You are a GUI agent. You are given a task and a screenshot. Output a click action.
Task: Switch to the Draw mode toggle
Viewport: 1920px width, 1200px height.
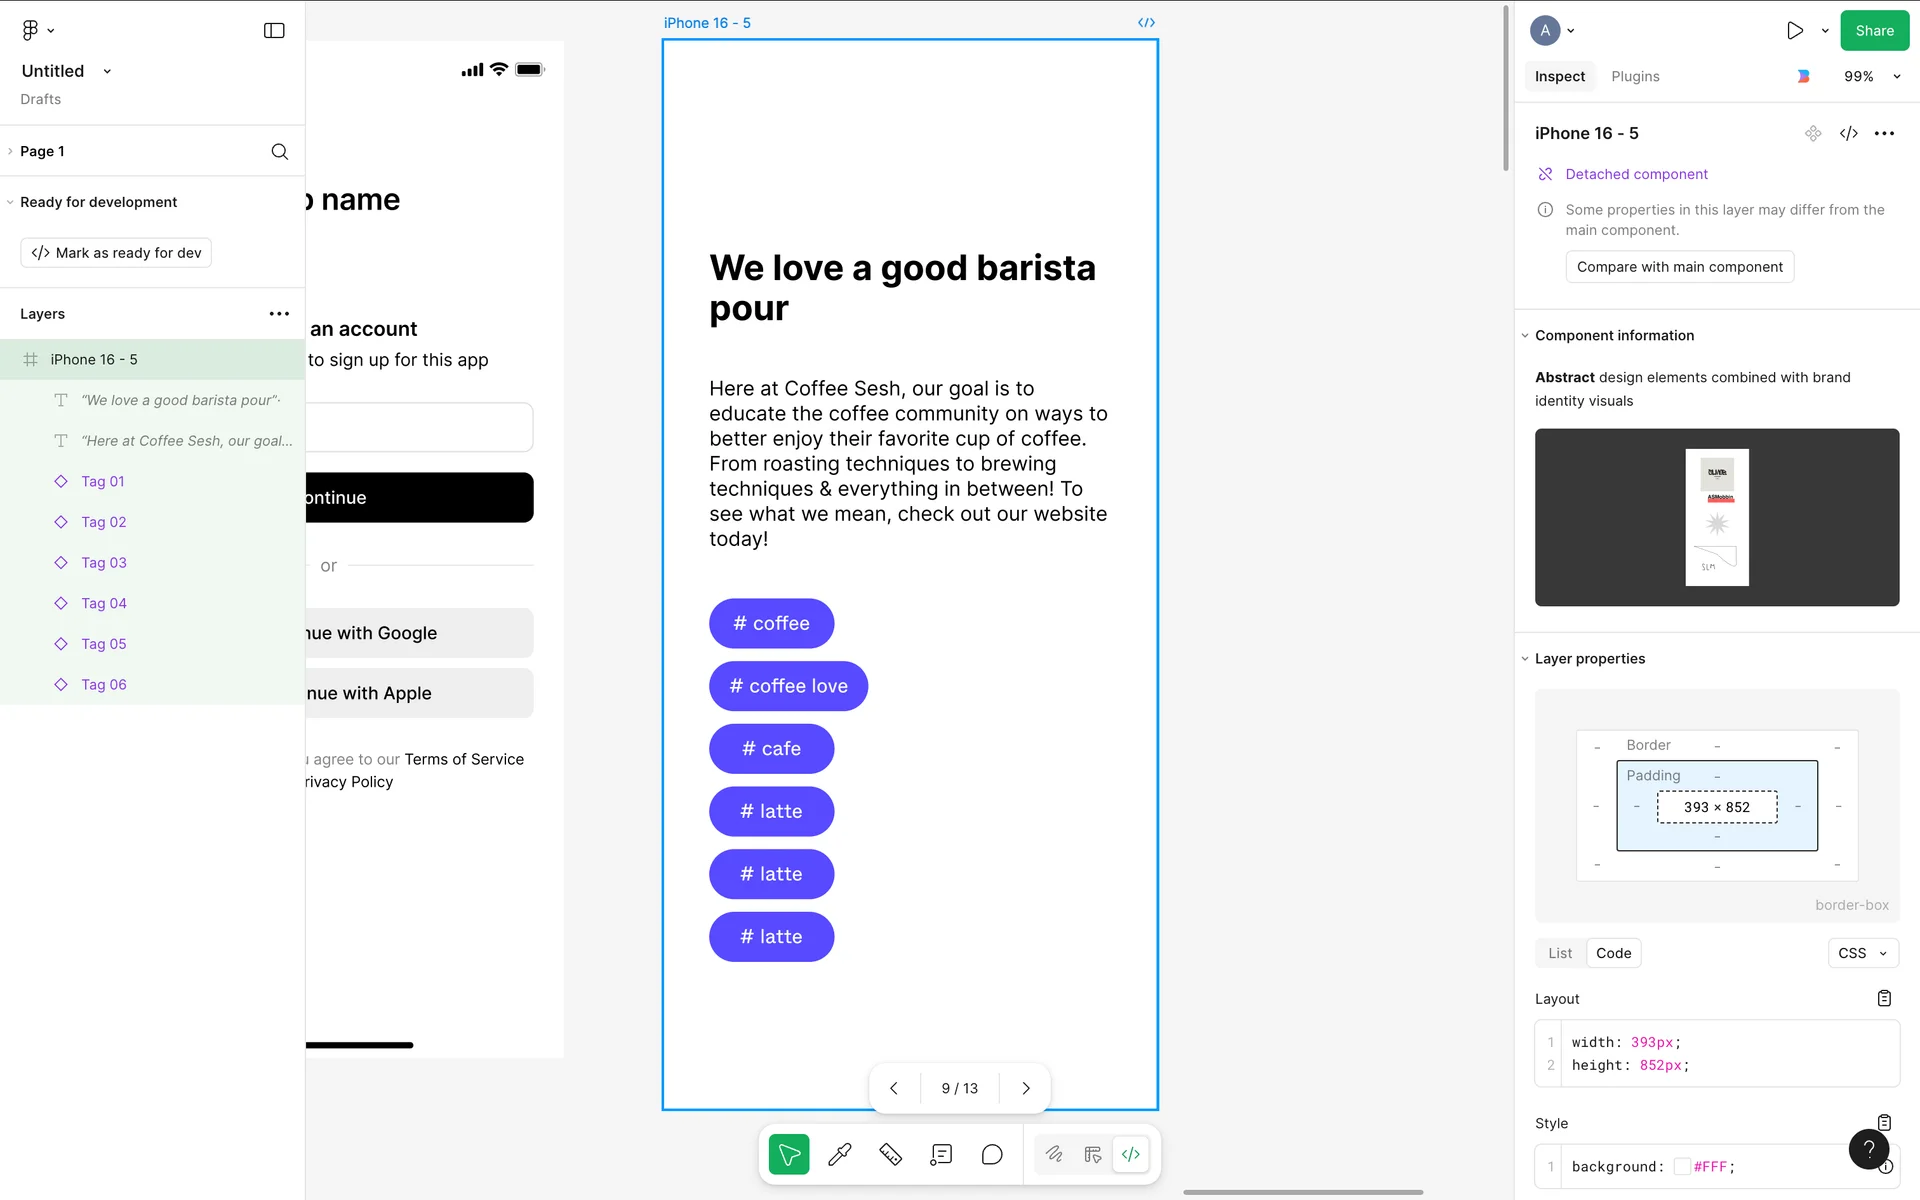coord(1054,1155)
